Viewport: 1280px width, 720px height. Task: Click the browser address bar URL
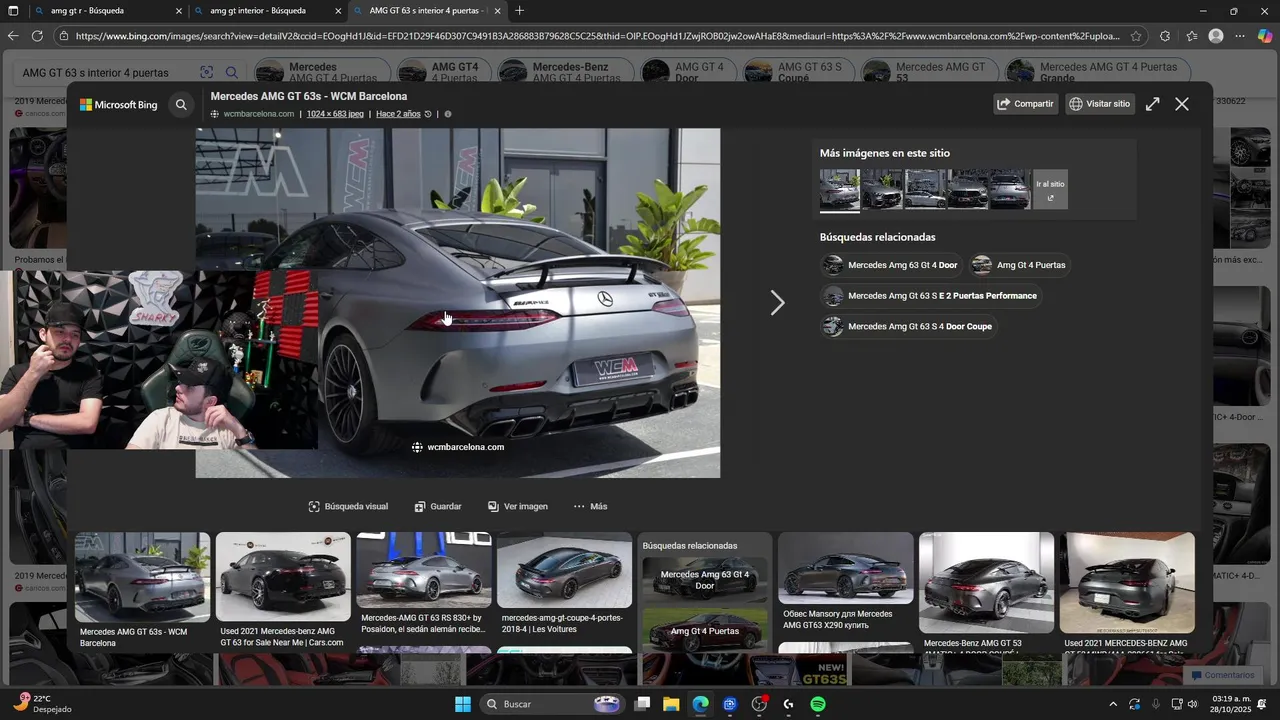tap(597, 36)
